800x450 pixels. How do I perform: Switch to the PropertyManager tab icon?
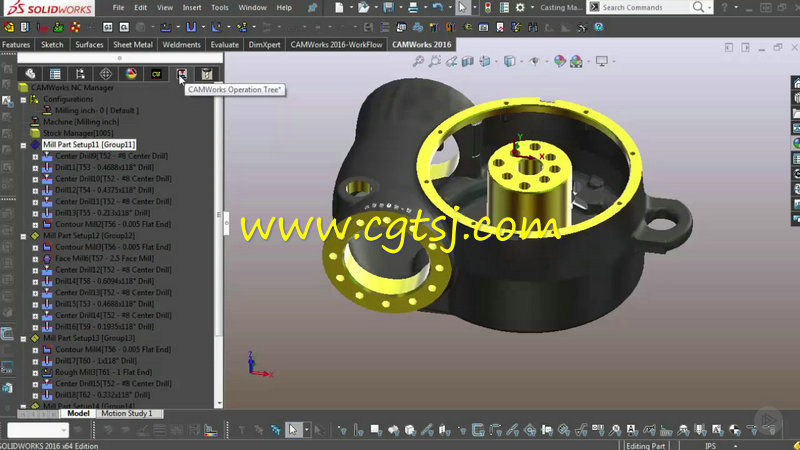pyautogui.click(x=55, y=74)
